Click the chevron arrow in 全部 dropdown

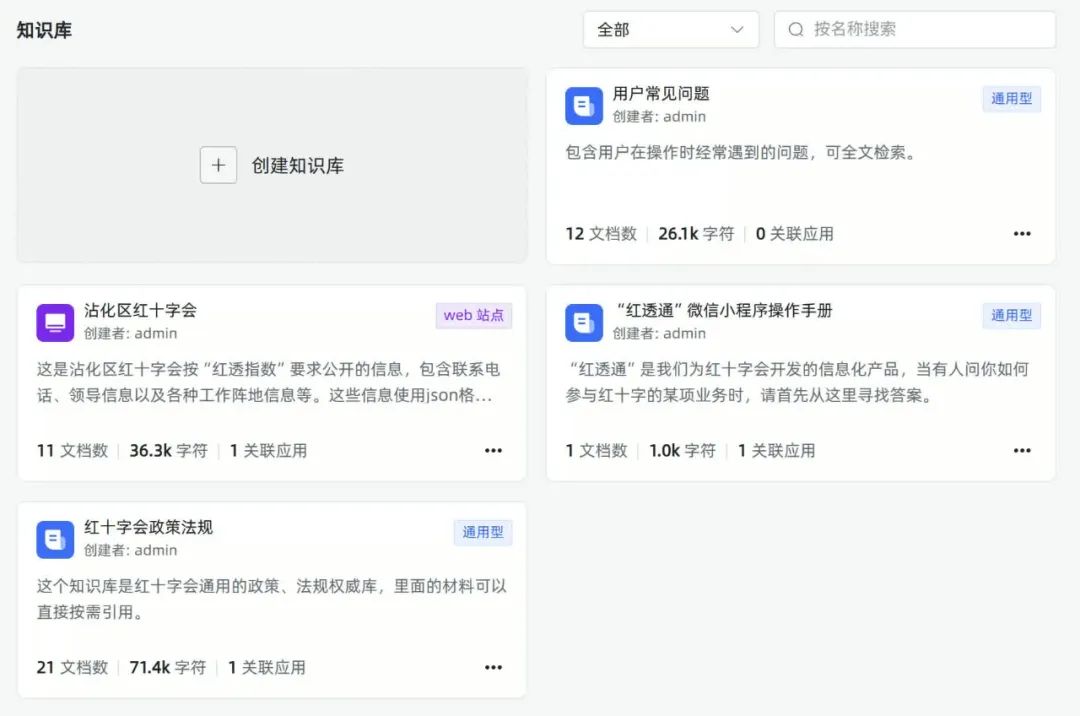point(737,30)
